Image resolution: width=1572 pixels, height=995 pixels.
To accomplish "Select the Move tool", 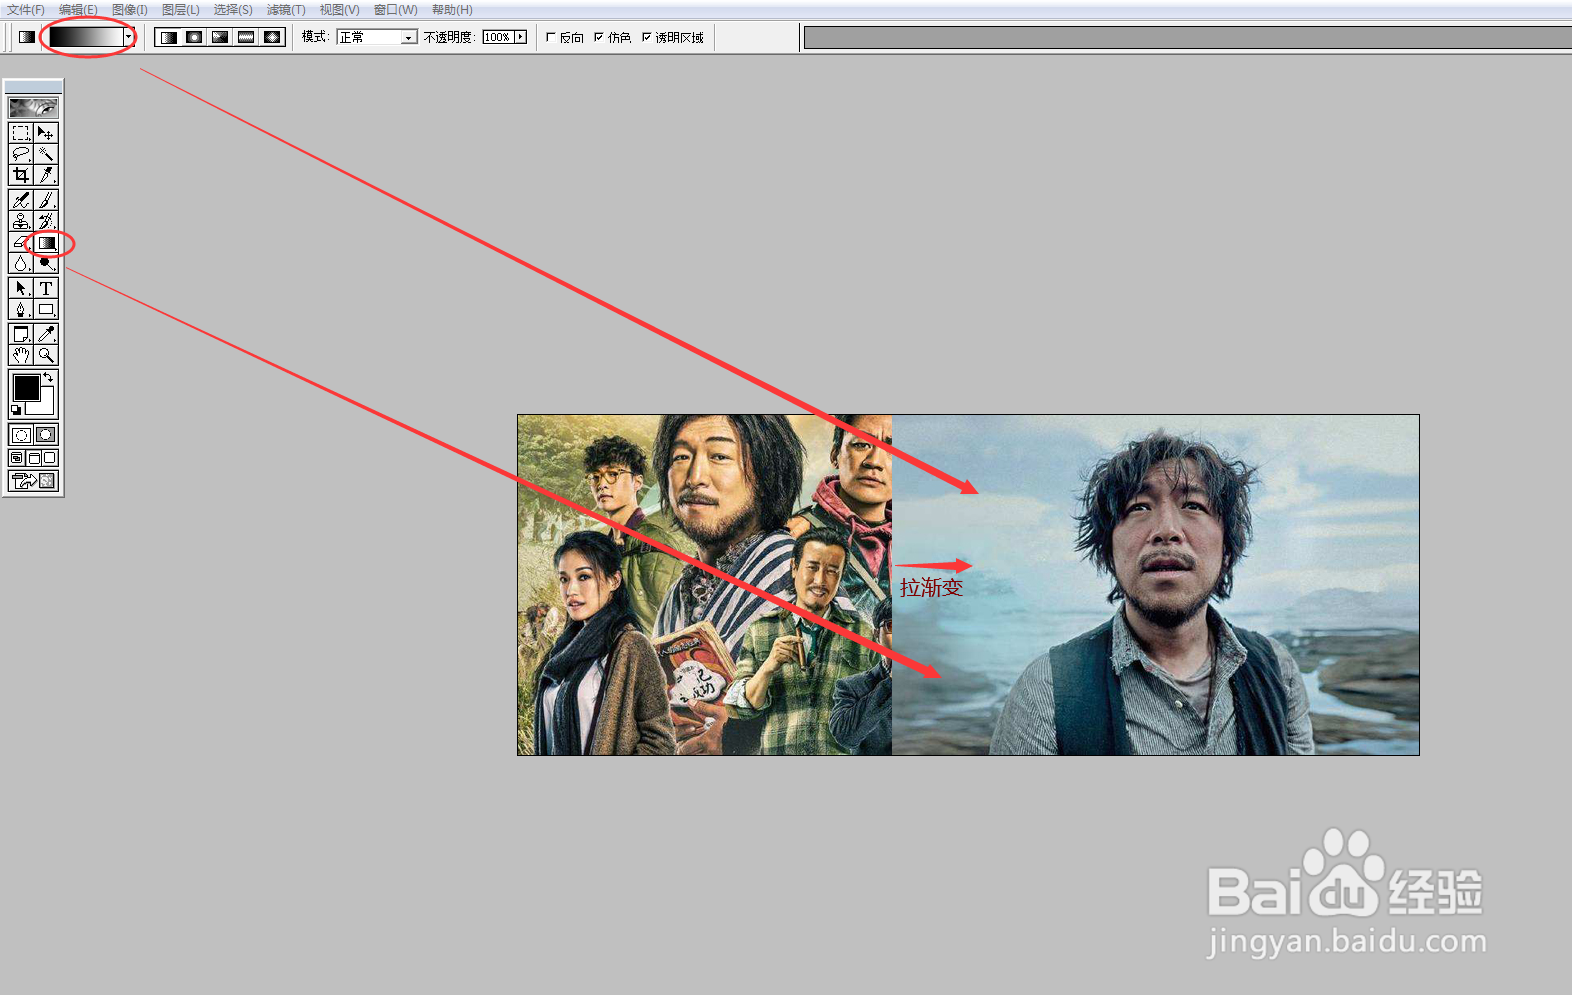I will [46, 133].
